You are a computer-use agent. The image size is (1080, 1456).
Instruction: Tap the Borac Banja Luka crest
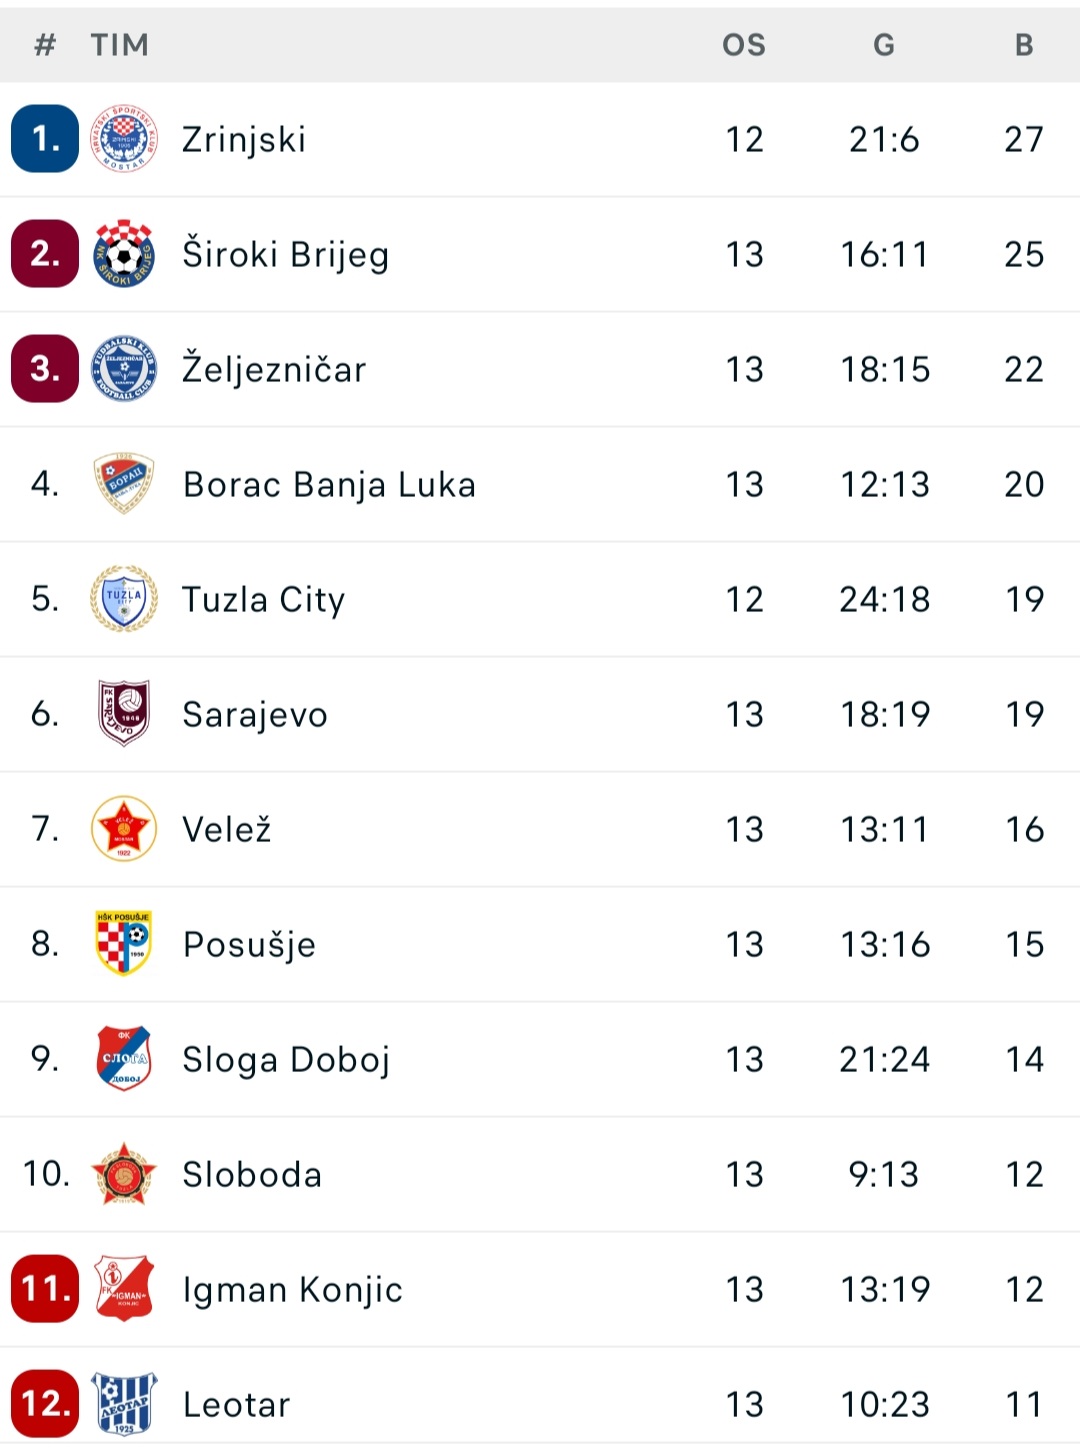click(x=124, y=484)
